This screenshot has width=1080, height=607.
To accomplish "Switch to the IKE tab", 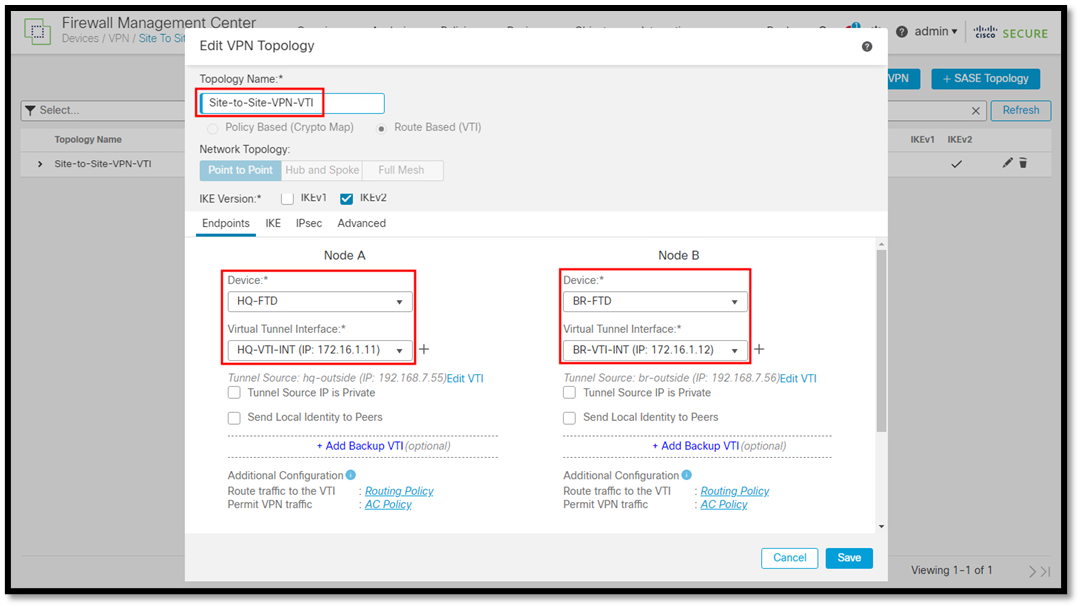I will pyautogui.click(x=273, y=223).
